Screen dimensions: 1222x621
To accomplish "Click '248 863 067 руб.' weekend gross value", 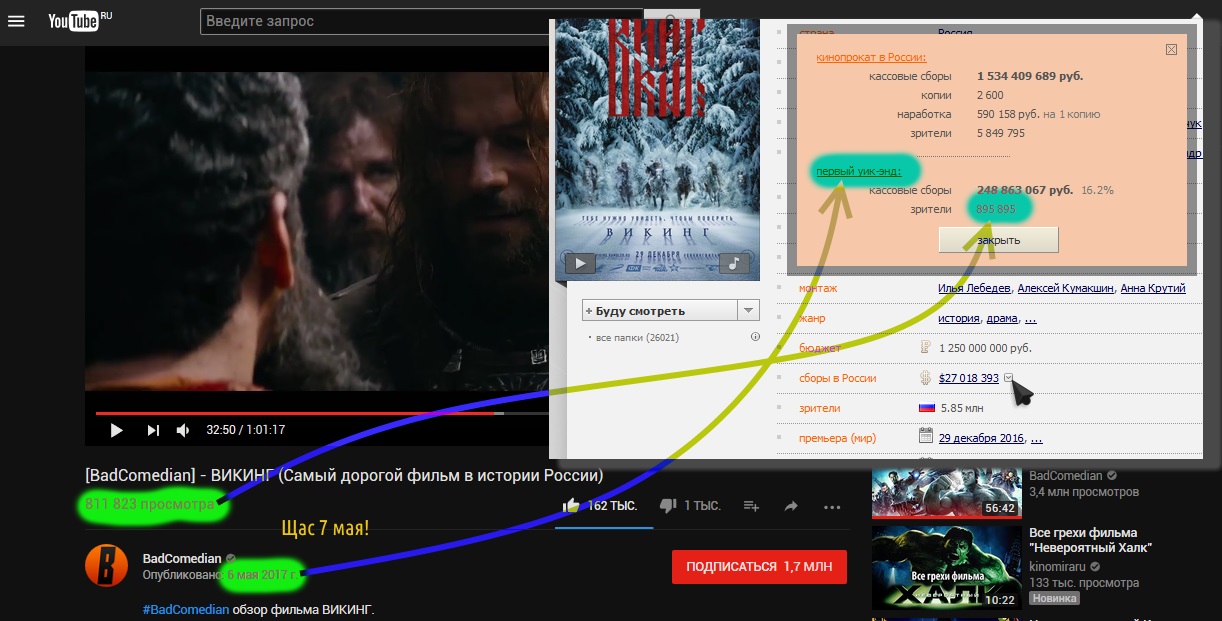I will coord(1025,189).
